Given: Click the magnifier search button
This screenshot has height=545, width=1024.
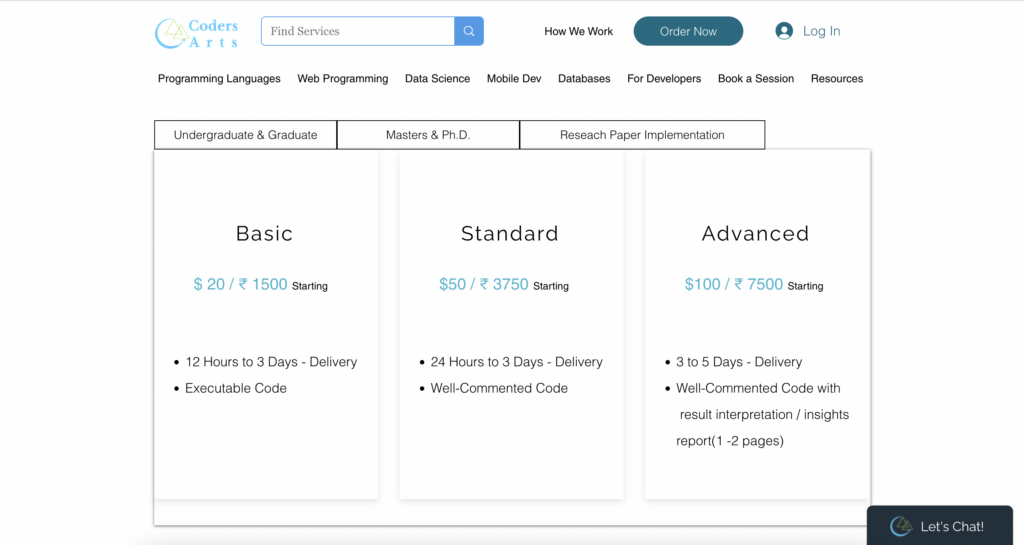Looking at the screenshot, I should click(x=469, y=31).
